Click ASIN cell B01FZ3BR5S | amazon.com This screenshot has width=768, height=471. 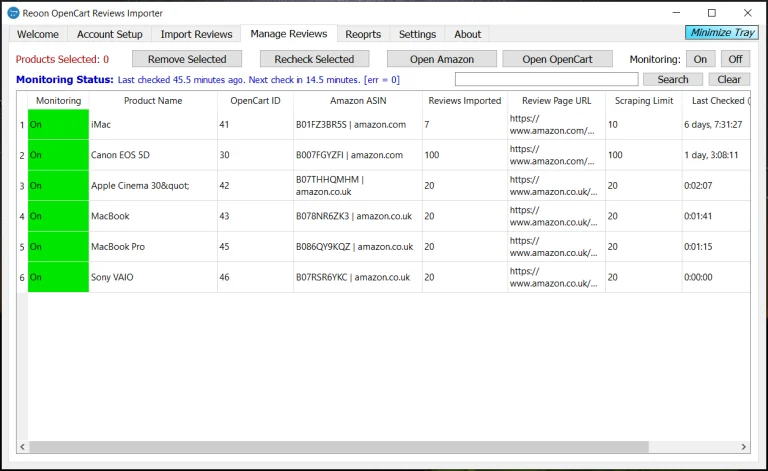point(358,124)
